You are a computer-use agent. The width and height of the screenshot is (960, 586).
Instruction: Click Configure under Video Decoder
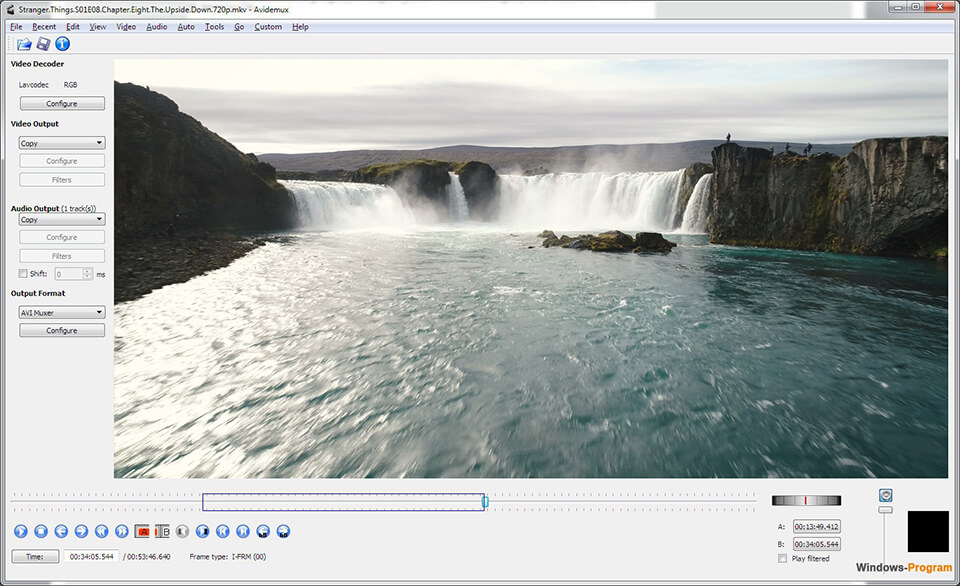pyautogui.click(x=62, y=104)
